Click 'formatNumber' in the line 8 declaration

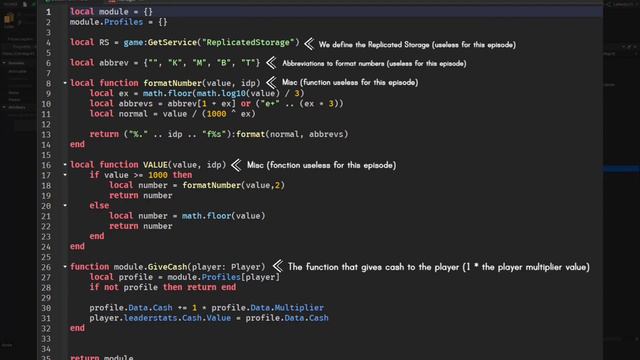(172, 83)
